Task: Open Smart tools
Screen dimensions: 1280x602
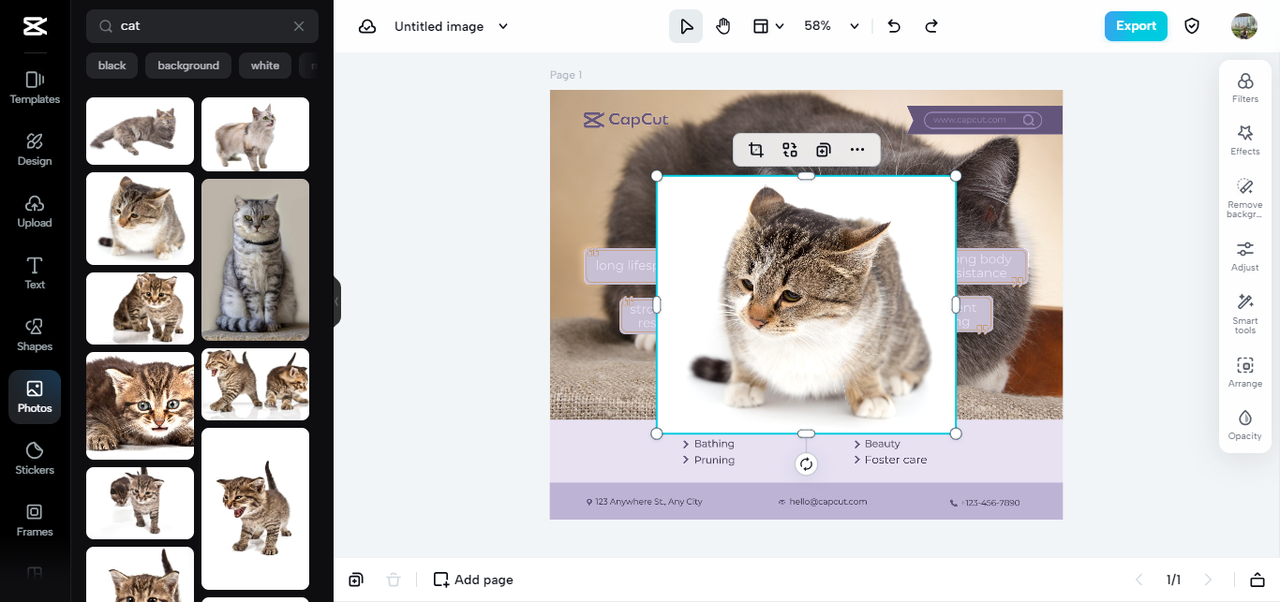Action: click(1245, 314)
